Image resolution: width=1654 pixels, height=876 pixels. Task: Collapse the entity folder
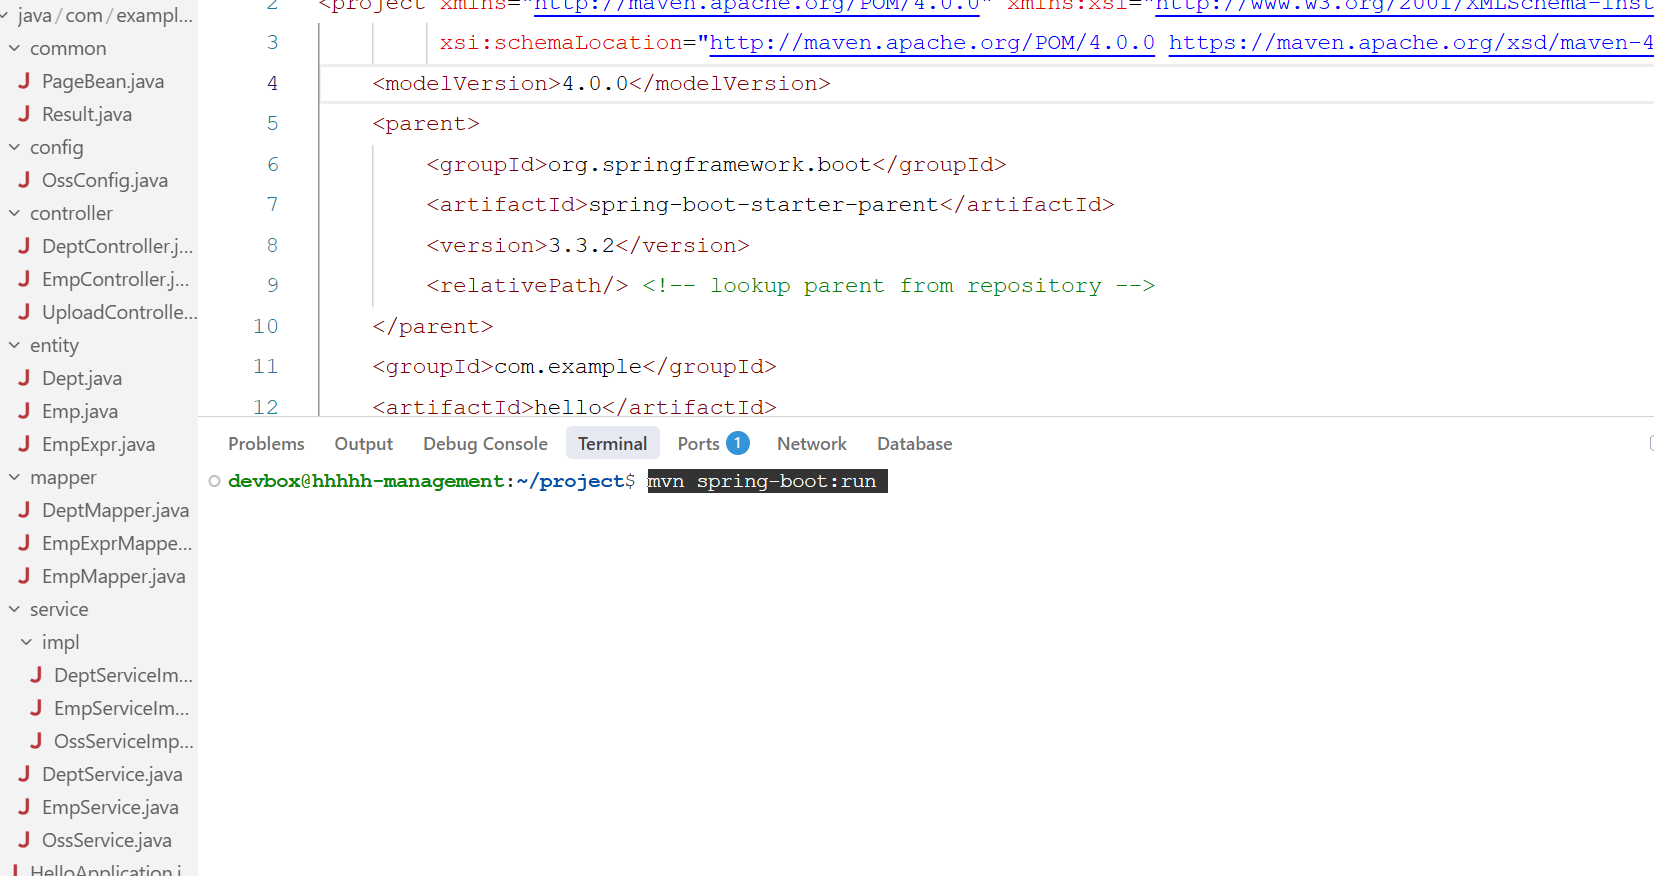pos(14,345)
